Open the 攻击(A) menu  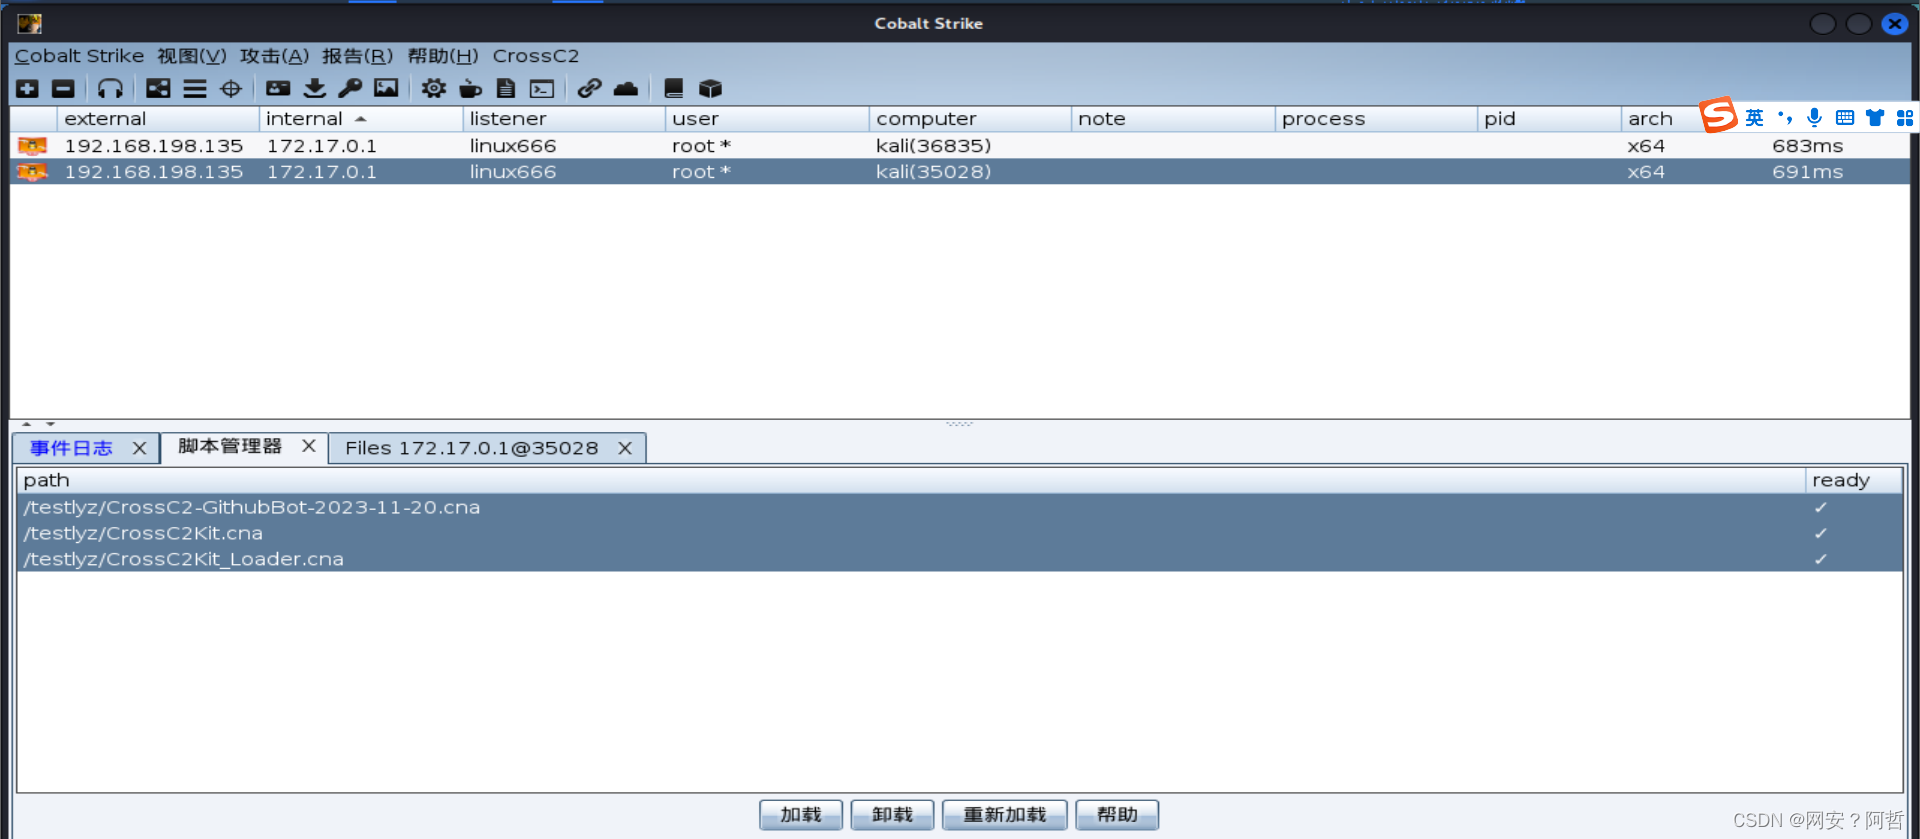pyautogui.click(x=274, y=56)
